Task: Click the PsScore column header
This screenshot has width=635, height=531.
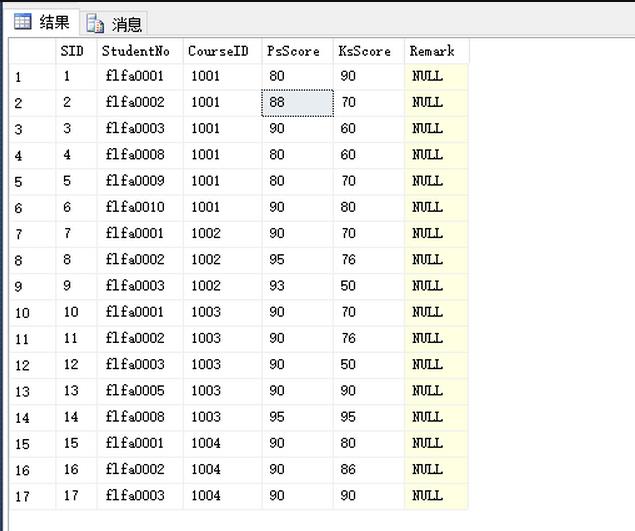Action: 297,51
